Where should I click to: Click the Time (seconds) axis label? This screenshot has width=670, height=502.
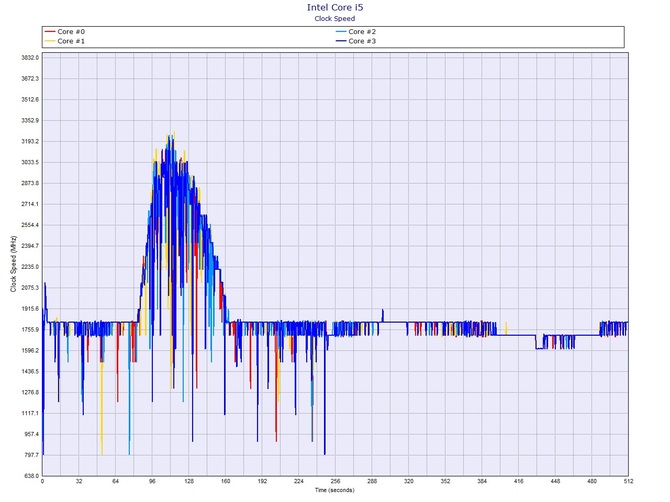(x=335, y=490)
